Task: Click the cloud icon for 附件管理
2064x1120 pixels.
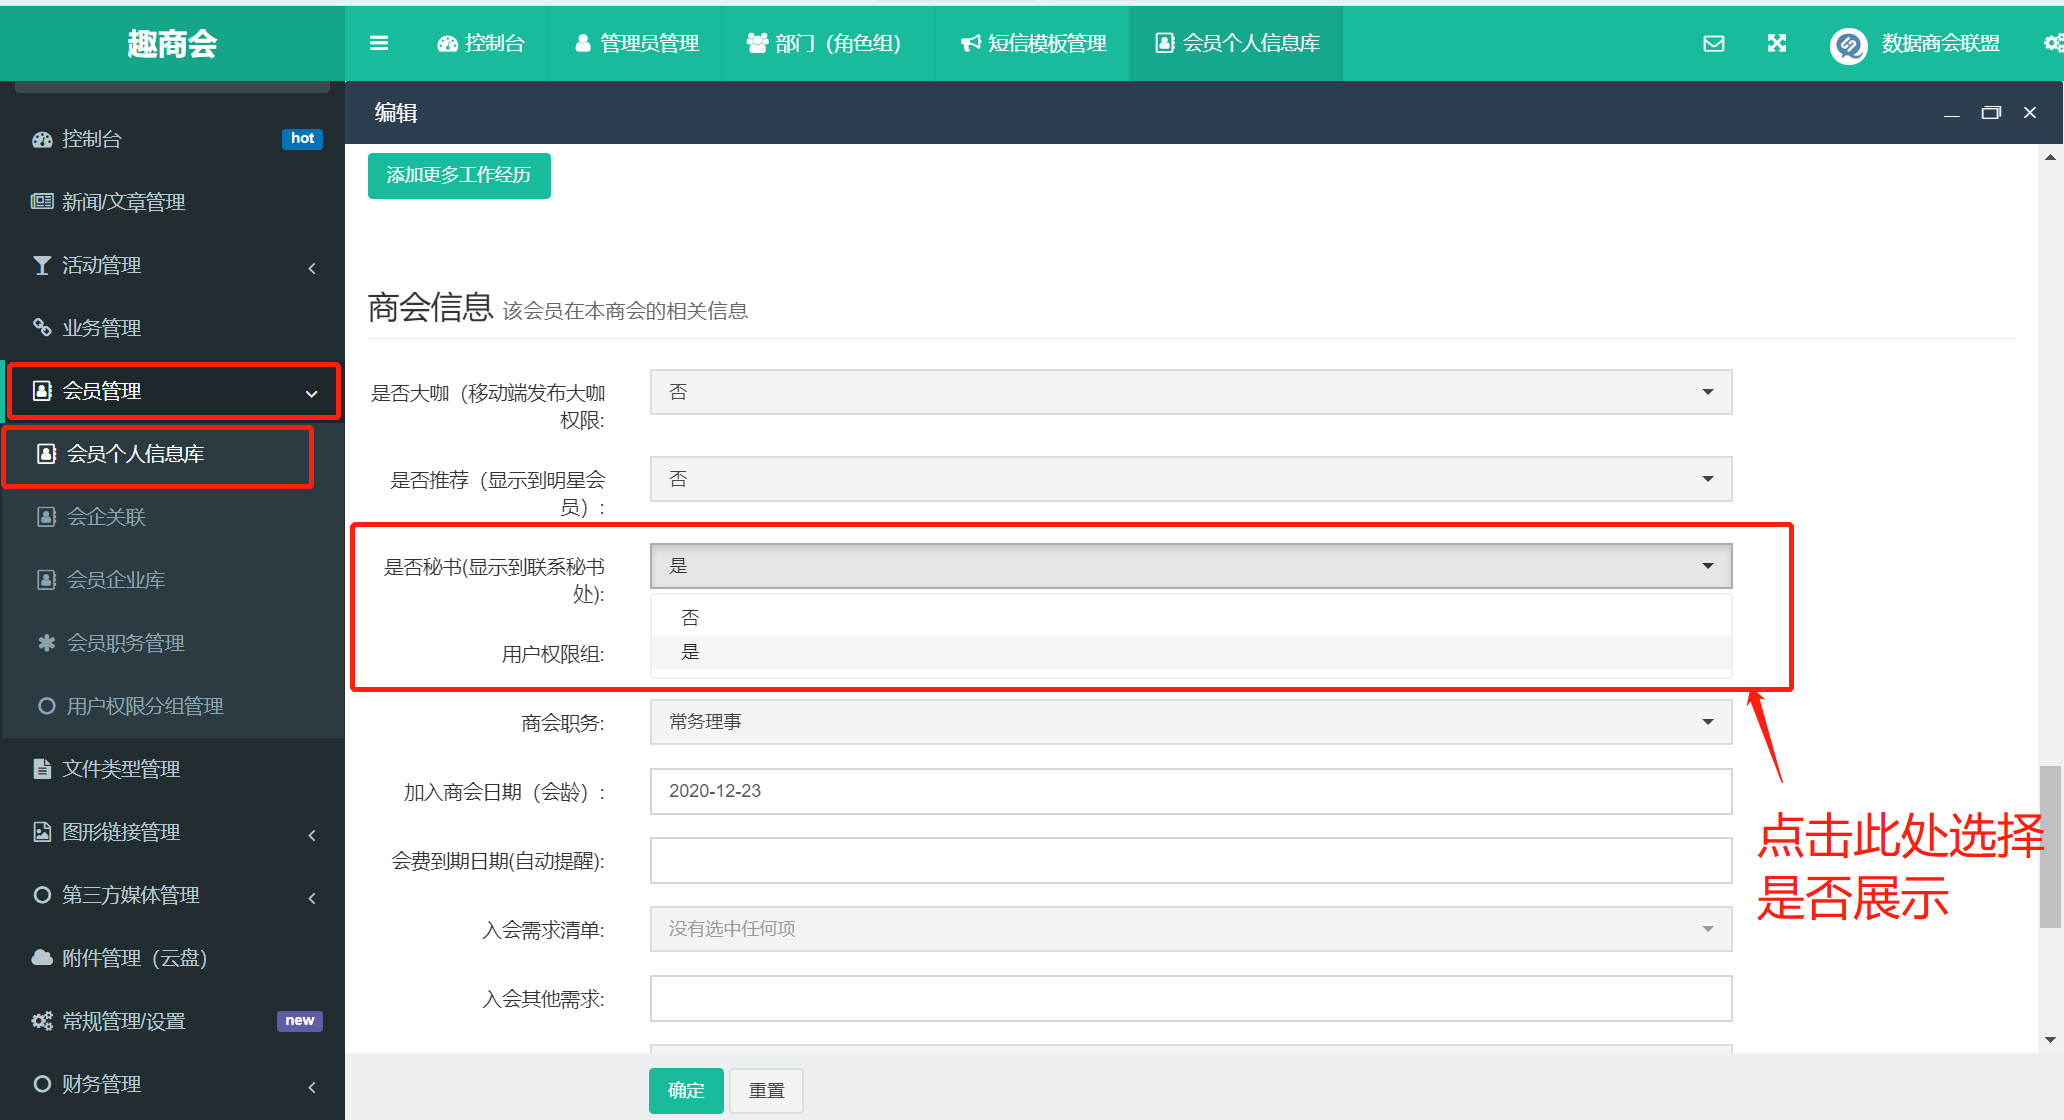Action: [x=42, y=958]
